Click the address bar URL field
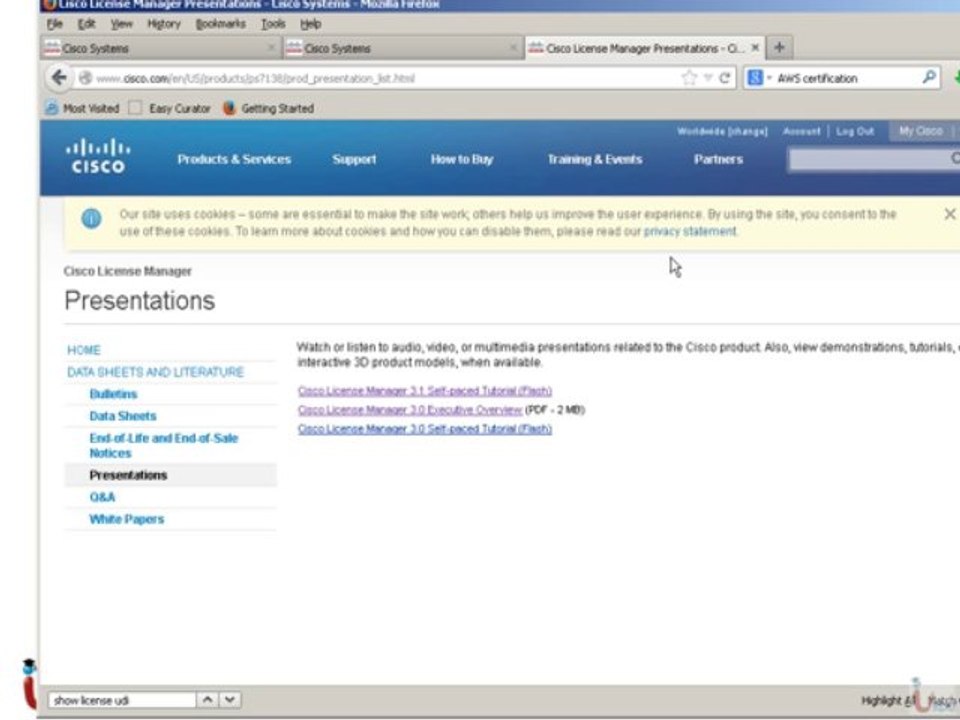 [386, 78]
